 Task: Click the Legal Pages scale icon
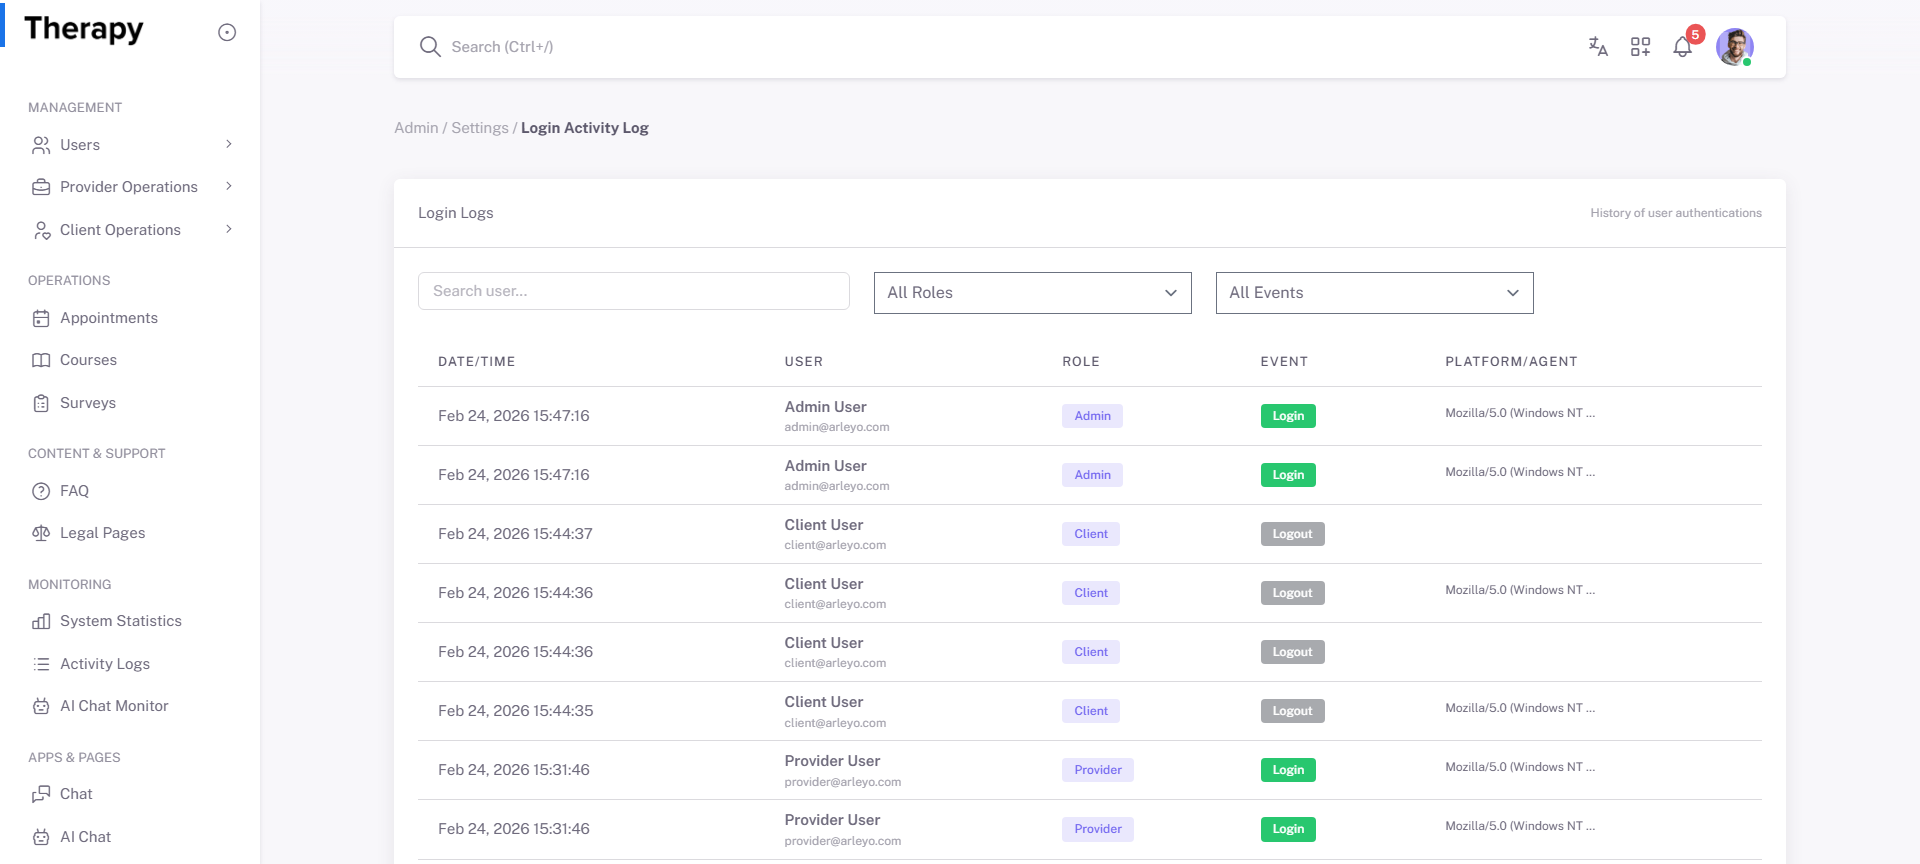(x=41, y=533)
